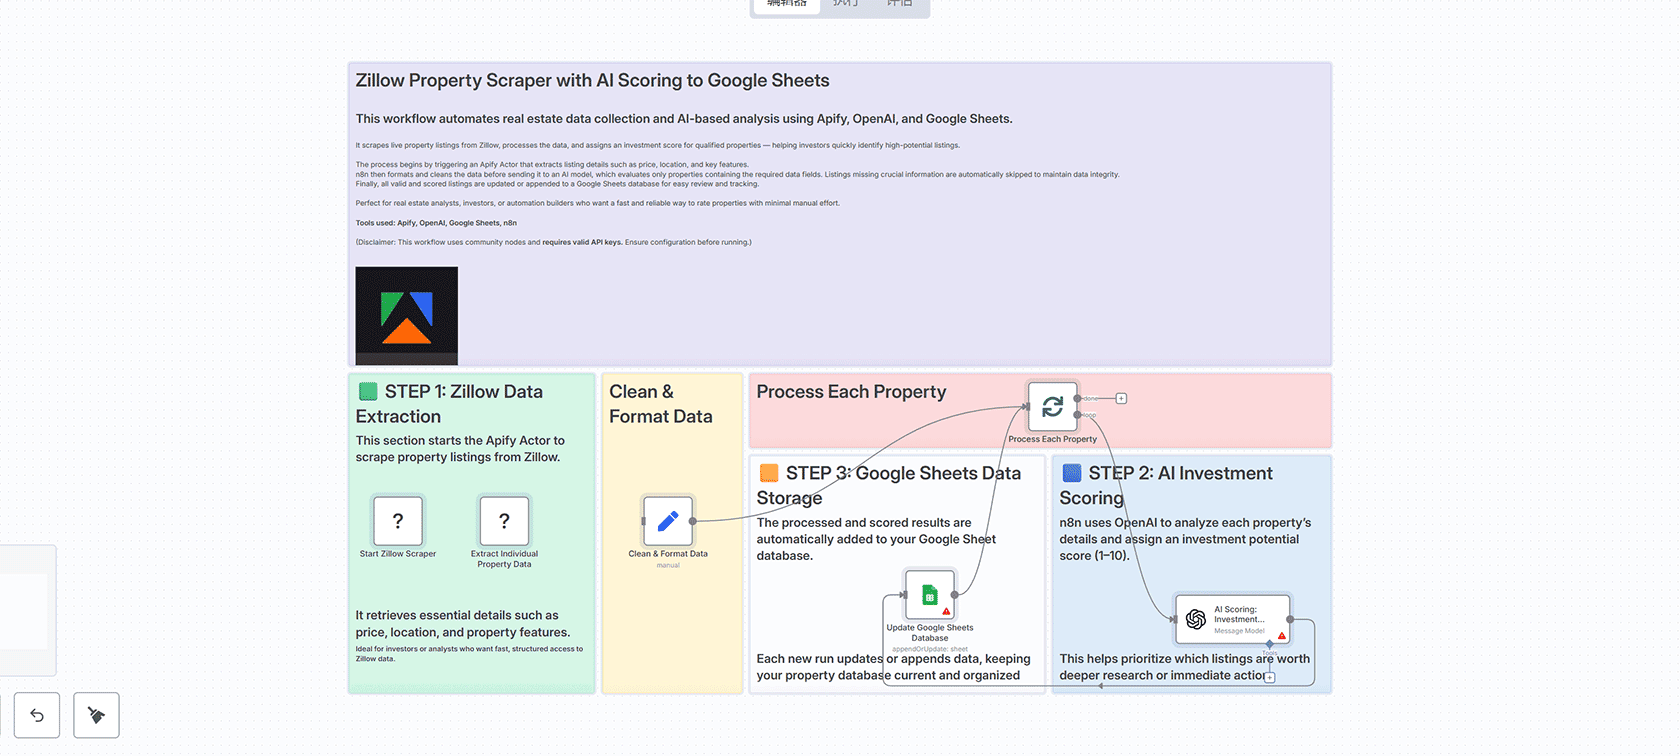Viewport: 1680px width, 756px height.
Task: Click the green square emoji beside STEP 1
Action: [x=368, y=392]
